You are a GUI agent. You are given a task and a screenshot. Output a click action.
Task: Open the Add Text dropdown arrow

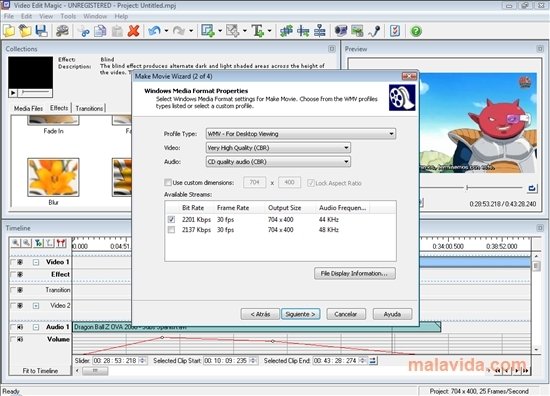click(x=269, y=31)
